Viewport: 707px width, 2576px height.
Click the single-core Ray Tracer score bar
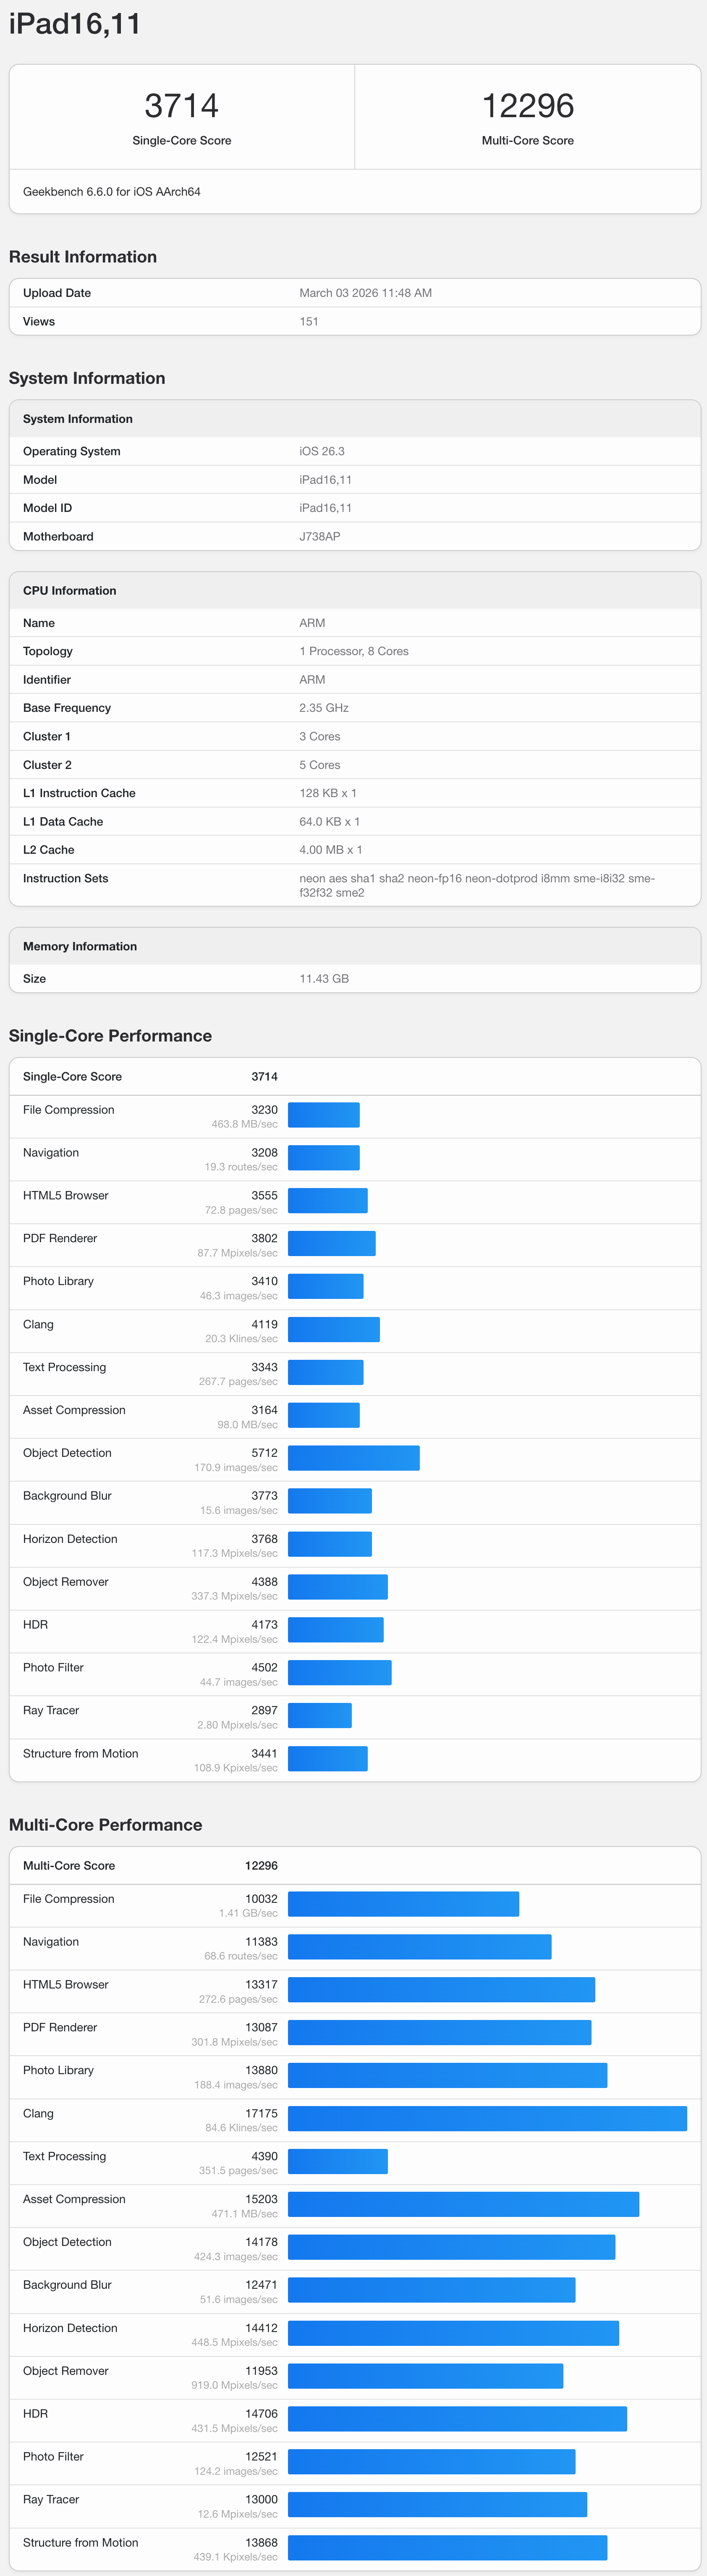pyautogui.click(x=319, y=1715)
